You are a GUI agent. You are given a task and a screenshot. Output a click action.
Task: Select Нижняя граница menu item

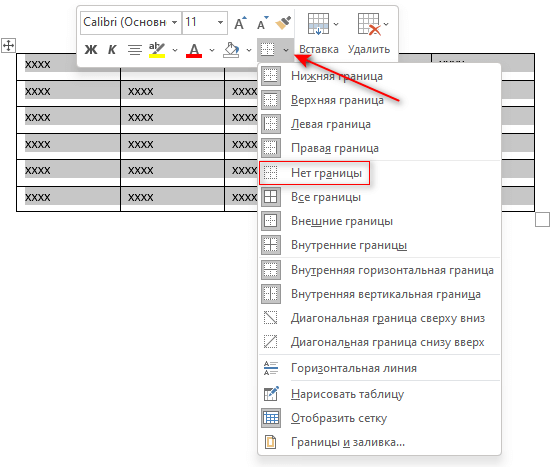tap(380, 76)
